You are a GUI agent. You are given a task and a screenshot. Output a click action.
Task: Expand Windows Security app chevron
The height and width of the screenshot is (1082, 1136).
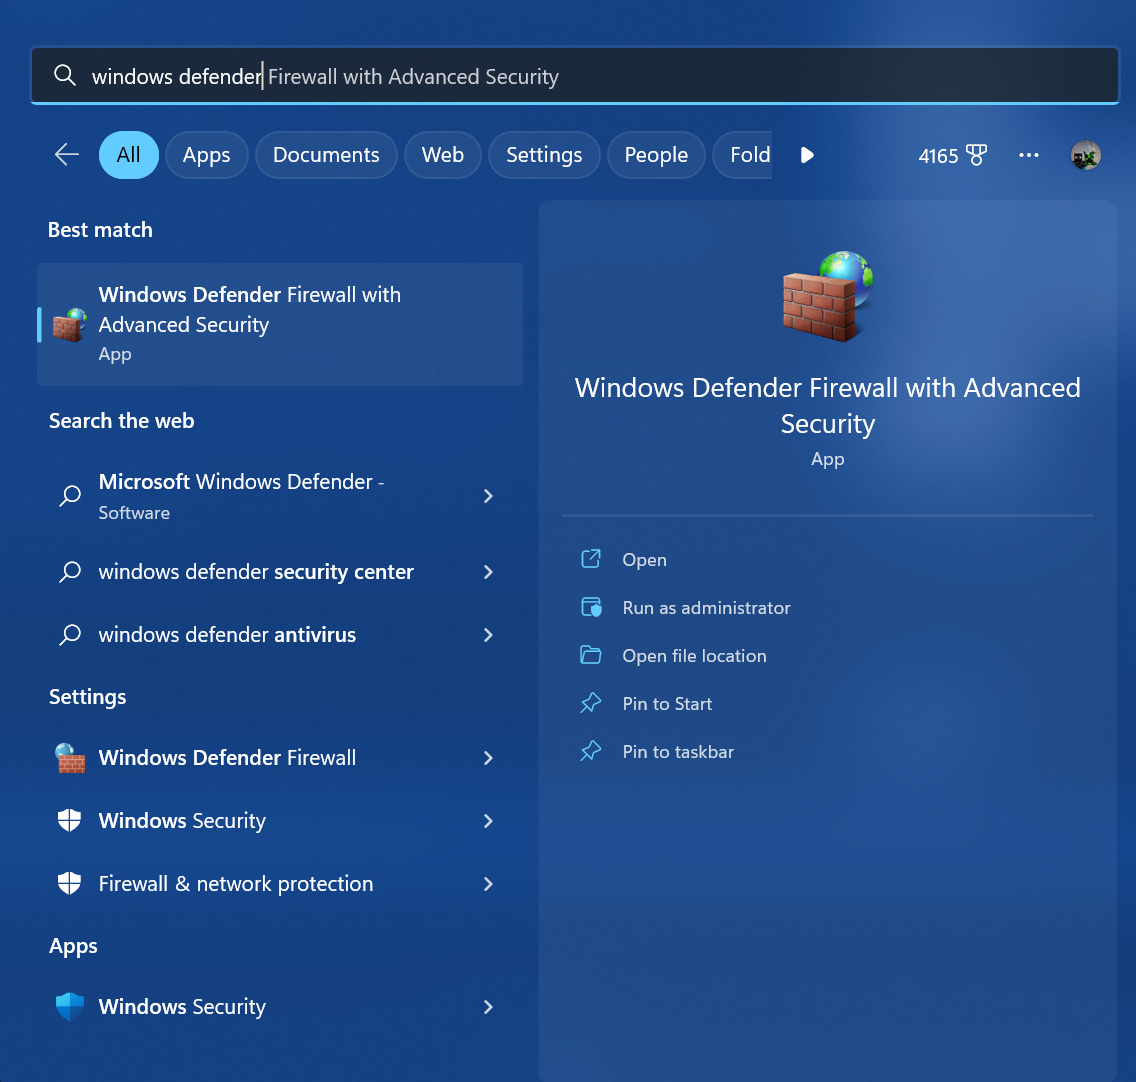pos(488,1007)
